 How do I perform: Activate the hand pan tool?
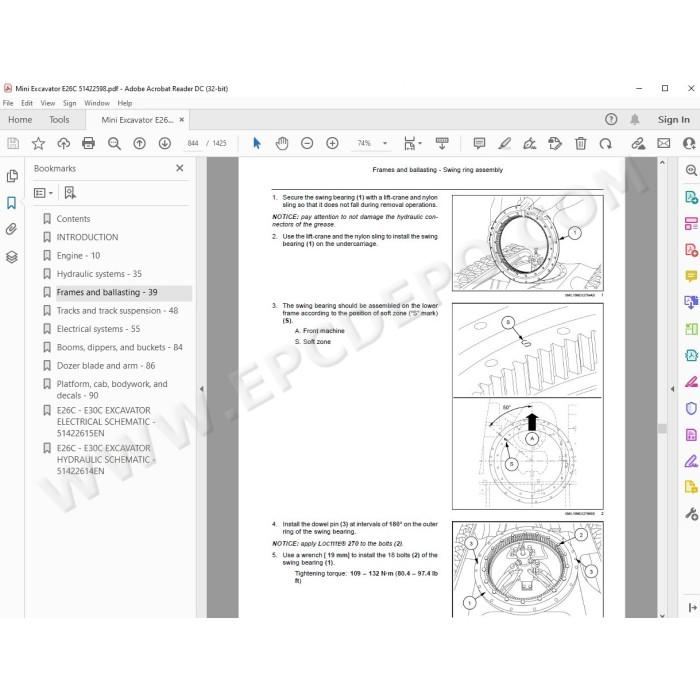pyautogui.click(x=282, y=143)
